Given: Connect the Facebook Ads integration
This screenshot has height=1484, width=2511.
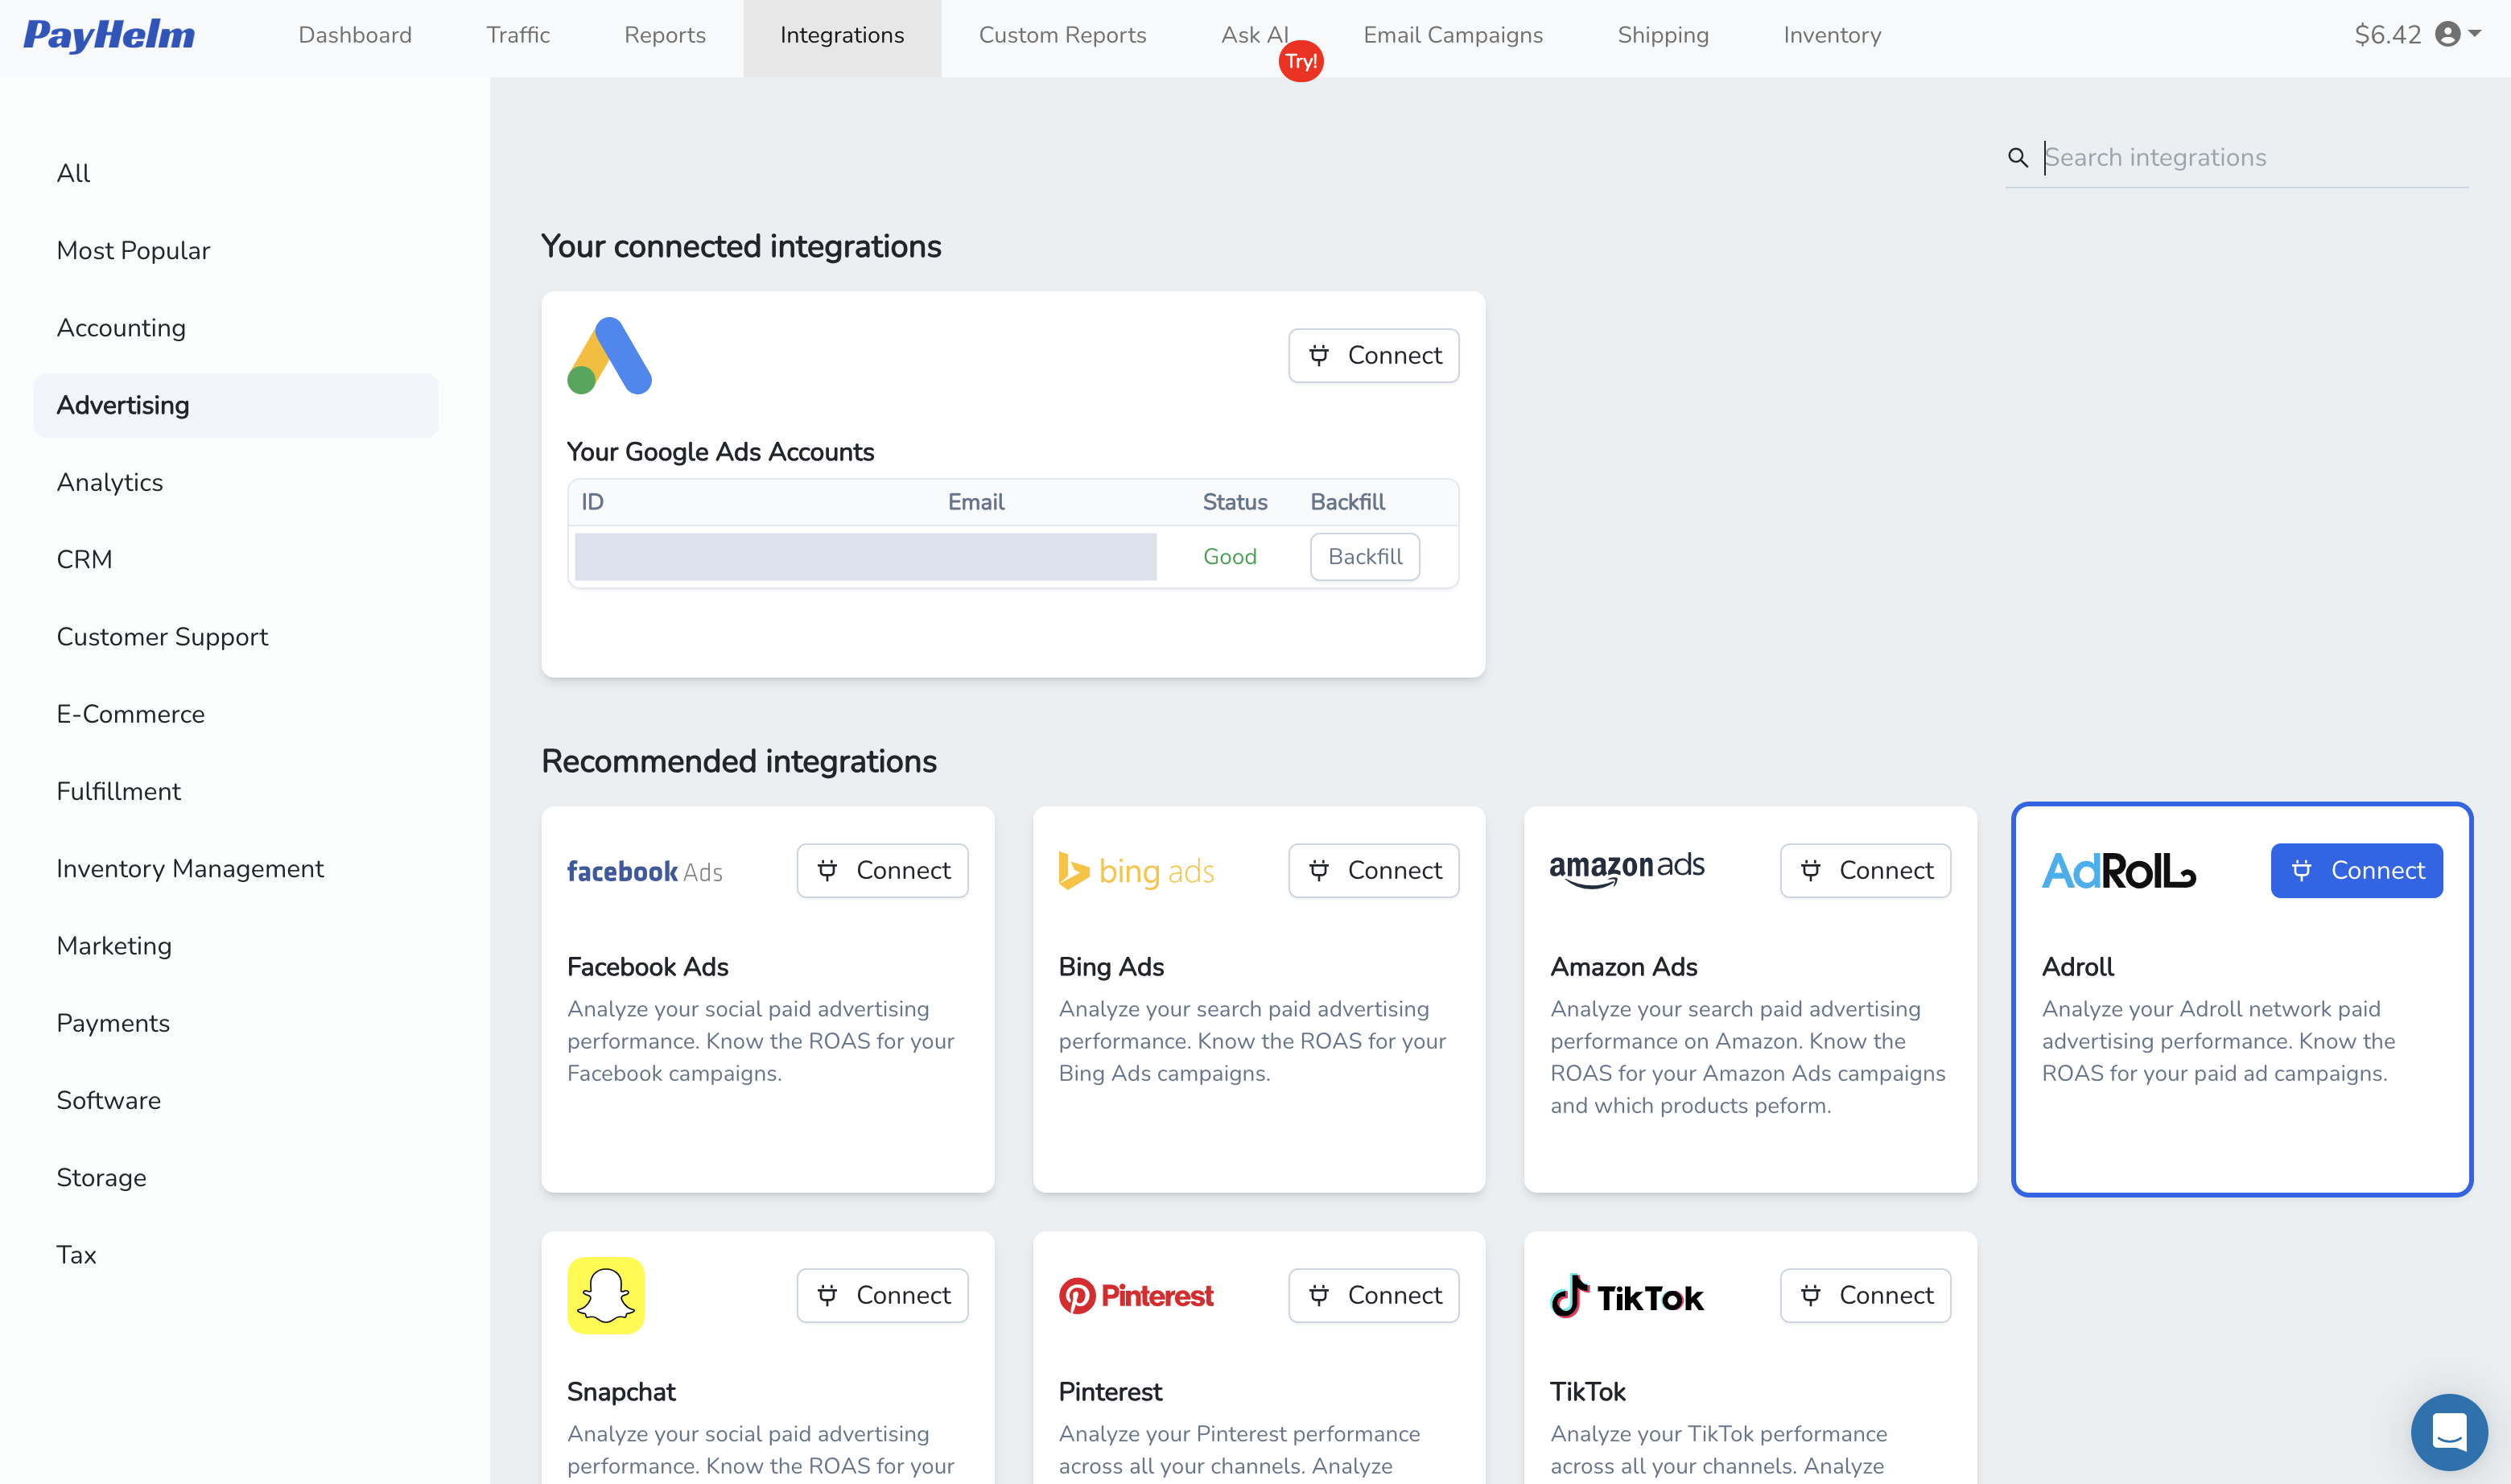Looking at the screenshot, I should (882, 870).
